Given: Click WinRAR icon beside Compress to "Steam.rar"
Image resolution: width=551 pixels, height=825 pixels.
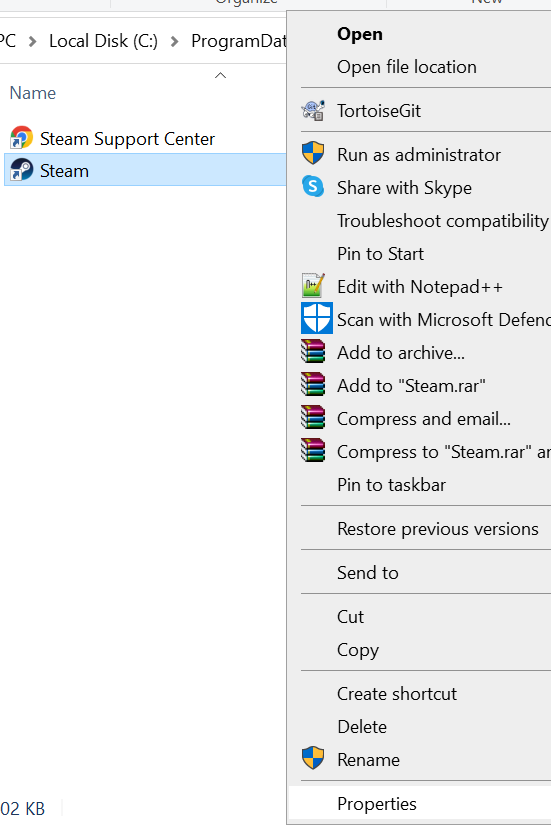Looking at the screenshot, I should coord(313,450).
